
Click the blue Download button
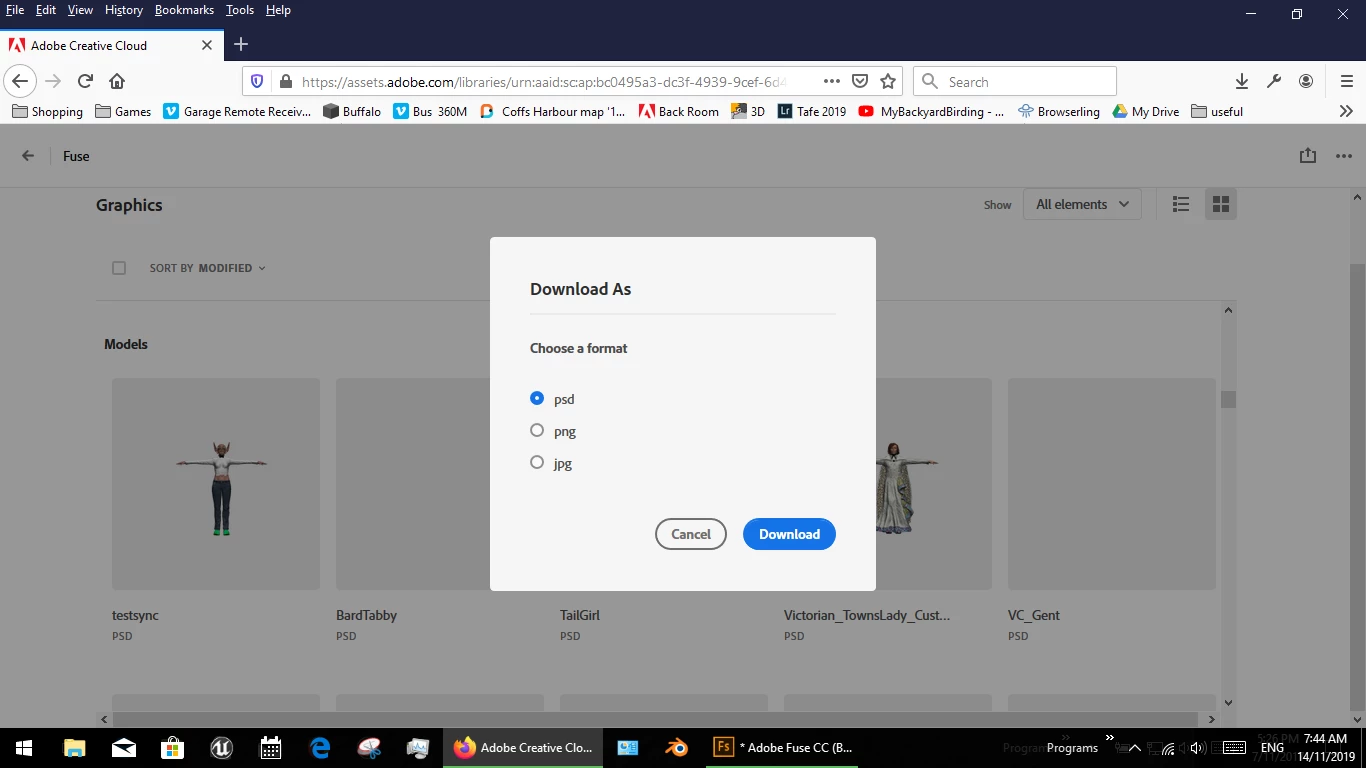(789, 534)
